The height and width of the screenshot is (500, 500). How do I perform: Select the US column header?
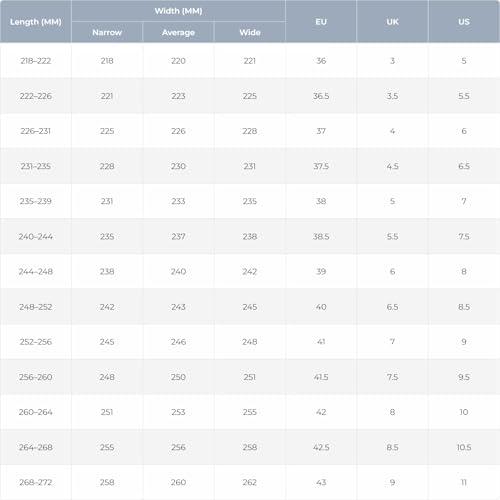click(464, 22)
